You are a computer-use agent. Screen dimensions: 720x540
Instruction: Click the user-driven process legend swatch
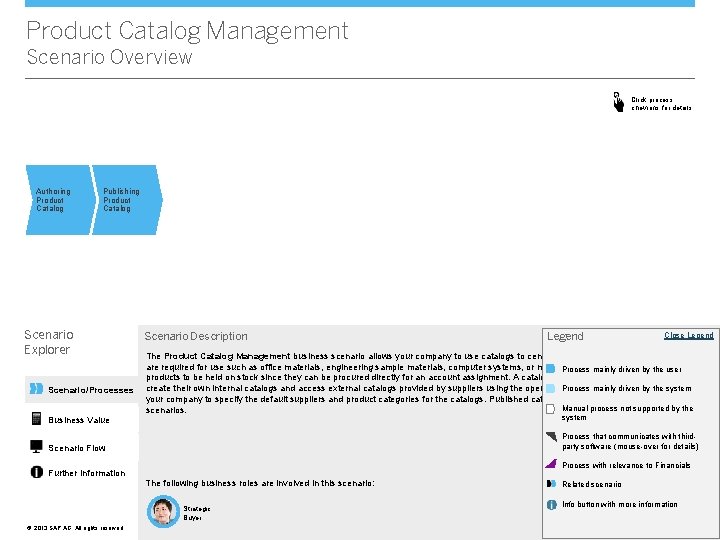[x=551, y=369]
